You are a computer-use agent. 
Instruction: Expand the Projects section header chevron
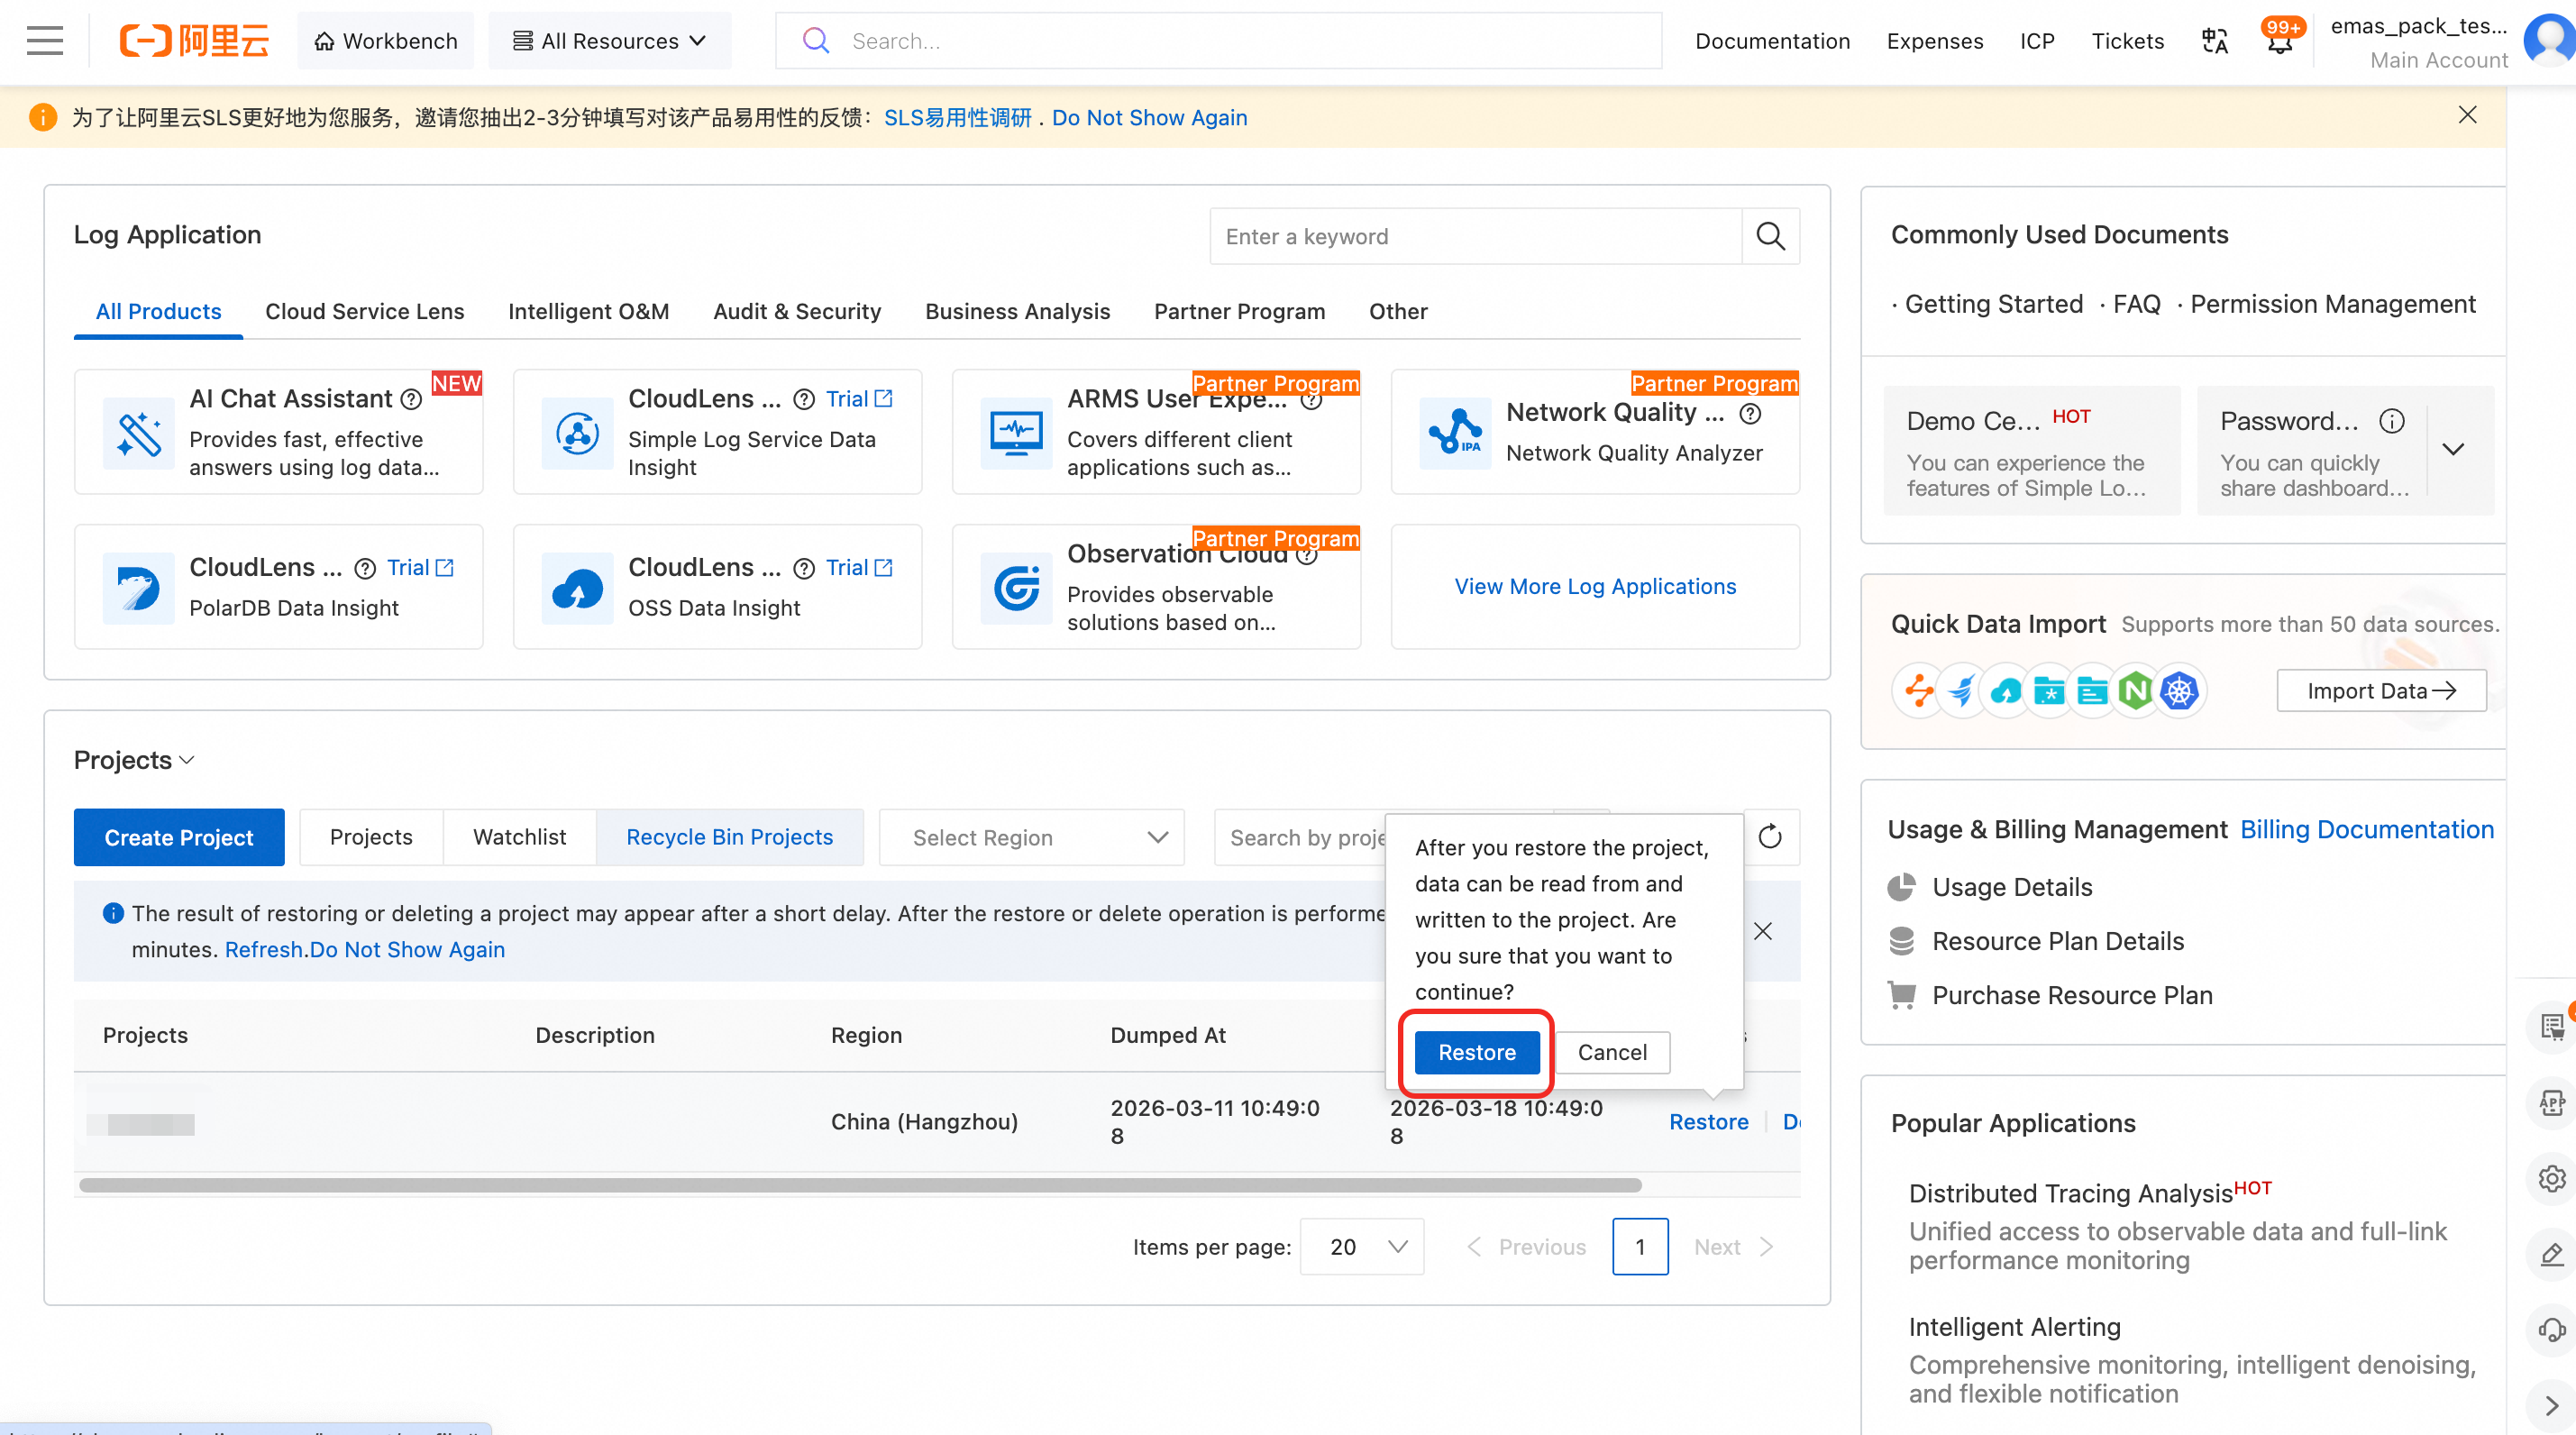(187, 760)
